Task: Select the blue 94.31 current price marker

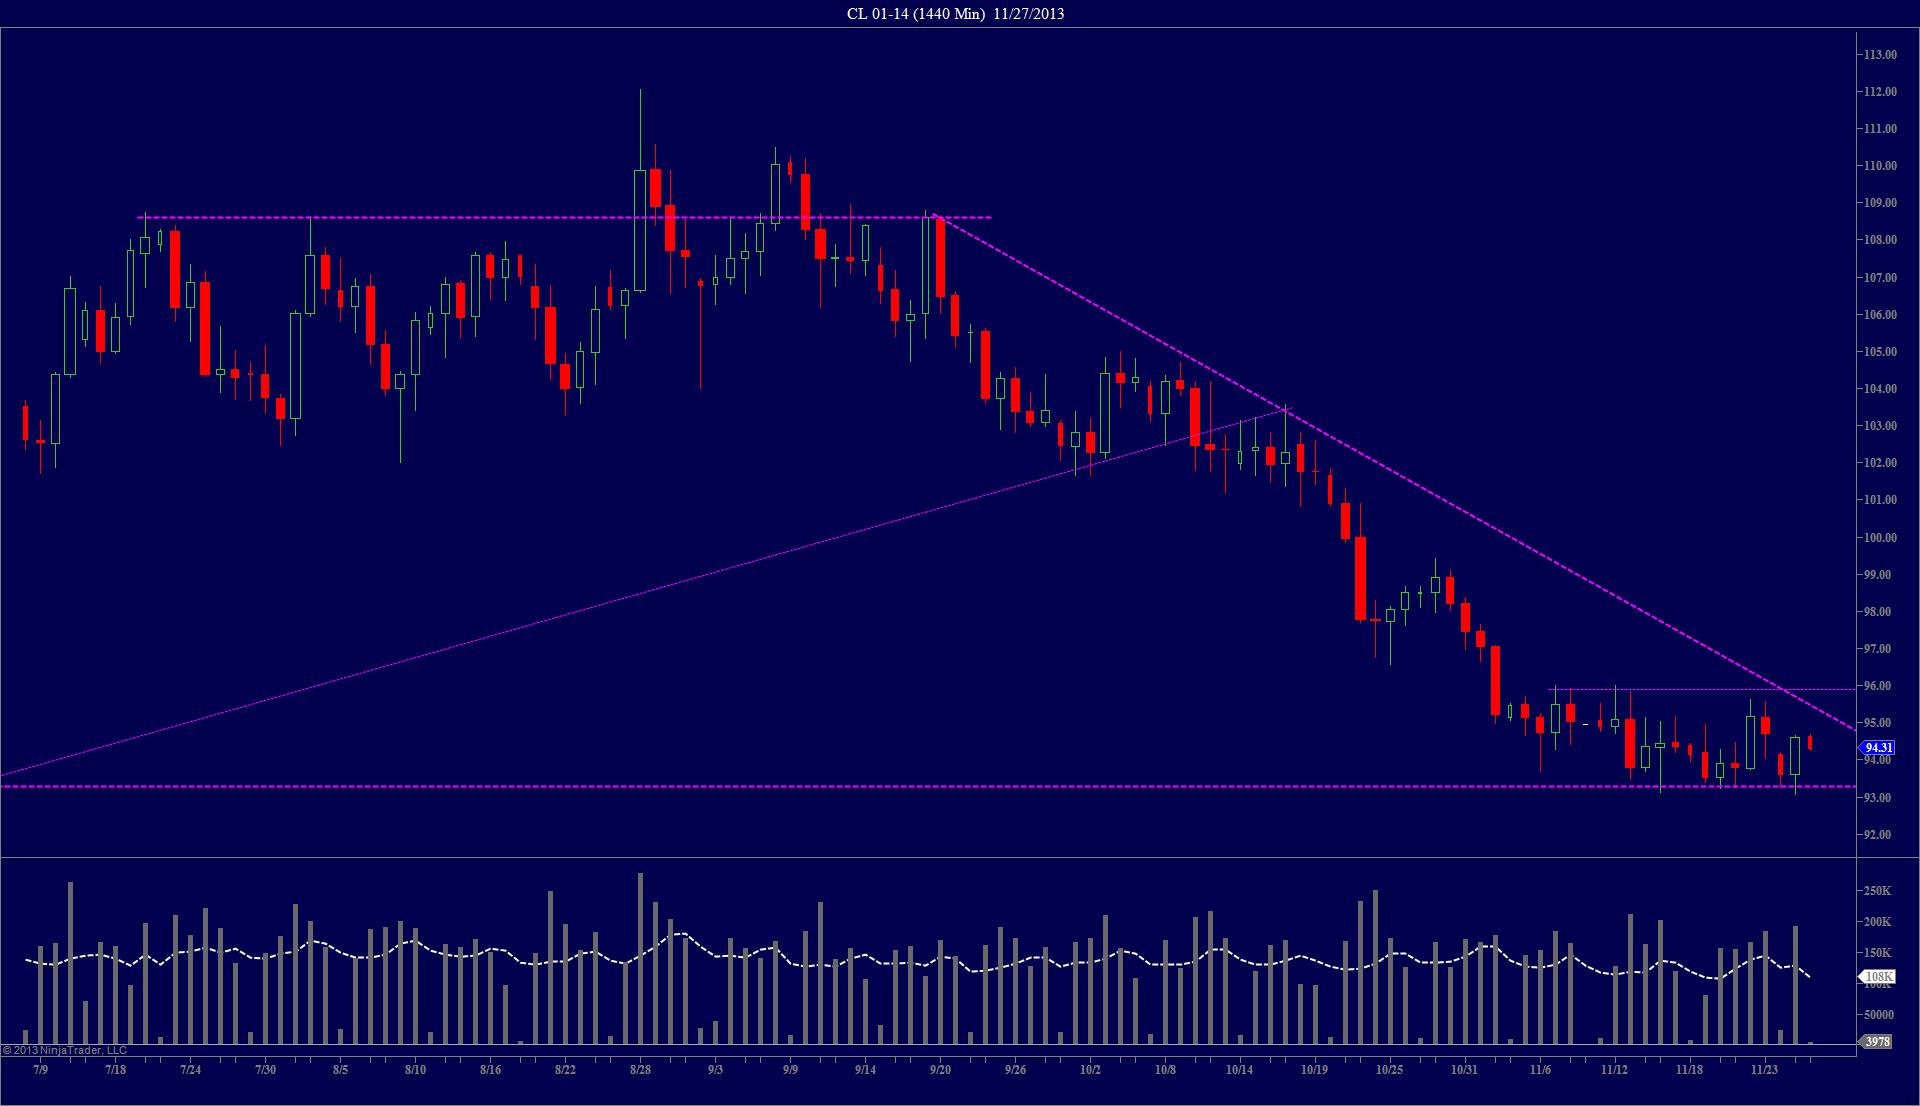Action: tap(1877, 747)
